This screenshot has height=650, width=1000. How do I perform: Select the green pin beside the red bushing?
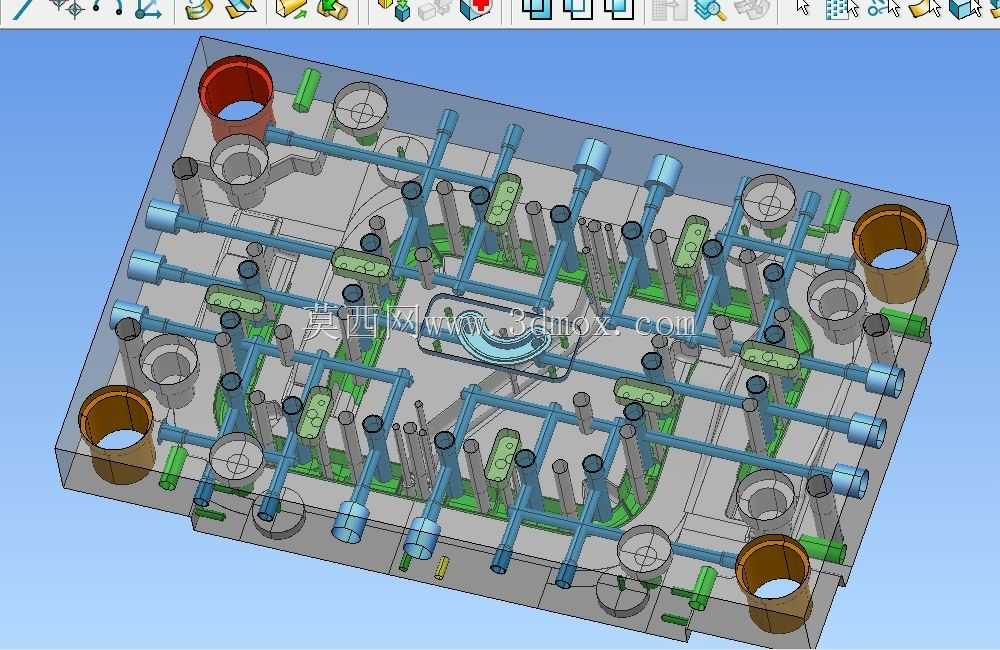pyautogui.click(x=306, y=89)
